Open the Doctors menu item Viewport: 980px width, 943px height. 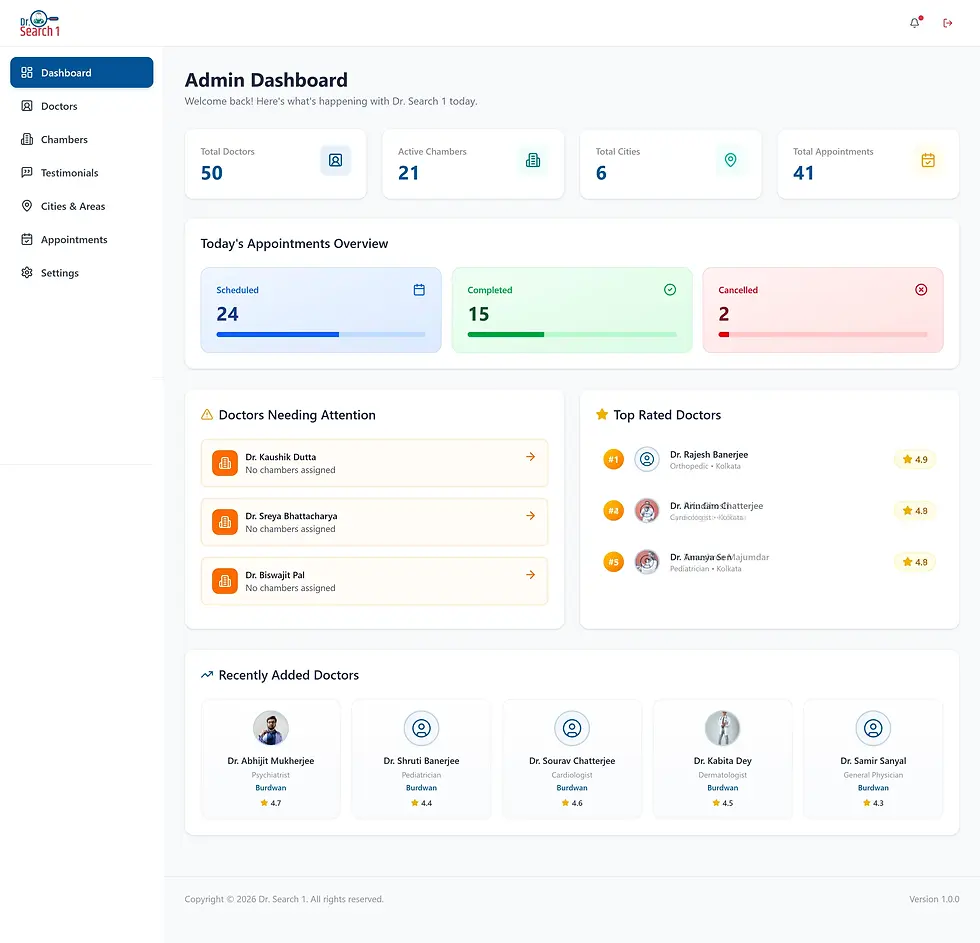tap(82, 106)
